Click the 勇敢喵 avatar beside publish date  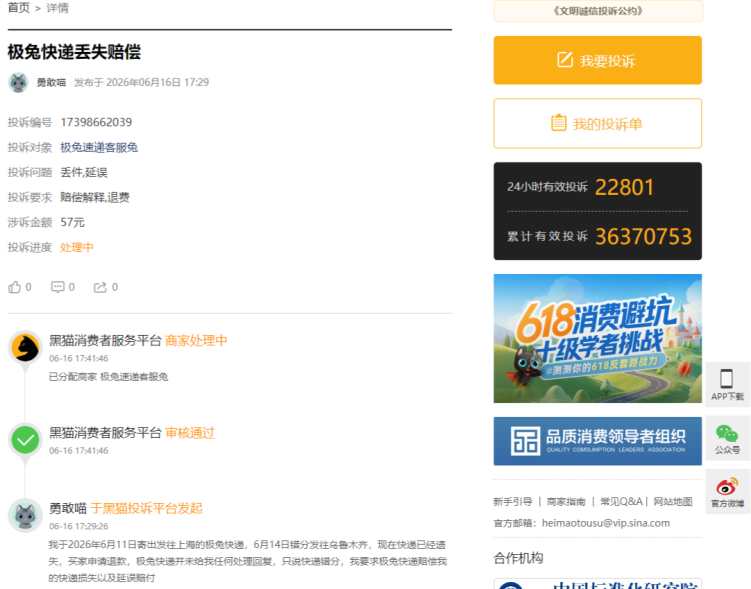point(19,82)
